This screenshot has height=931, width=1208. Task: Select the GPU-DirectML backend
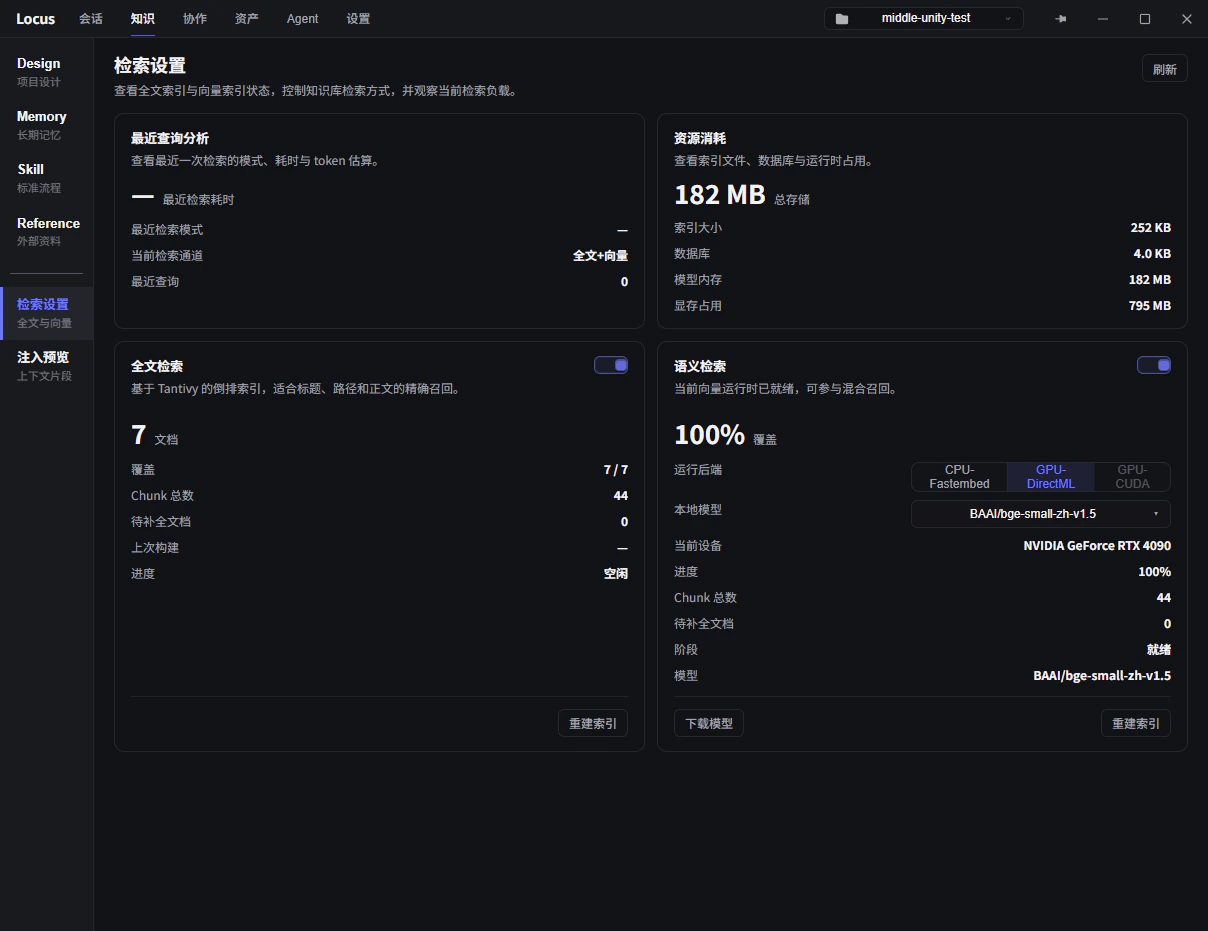pyautogui.click(x=1050, y=477)
